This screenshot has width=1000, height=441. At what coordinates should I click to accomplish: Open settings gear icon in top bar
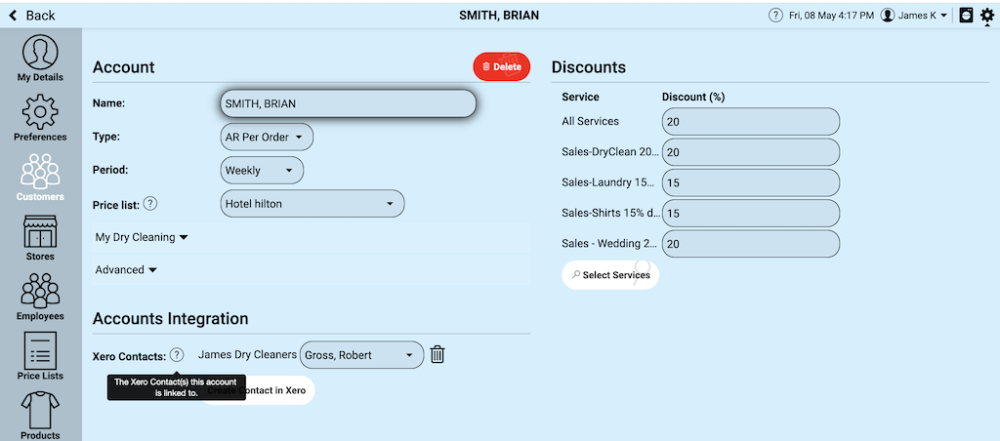[x=987, y=15]
